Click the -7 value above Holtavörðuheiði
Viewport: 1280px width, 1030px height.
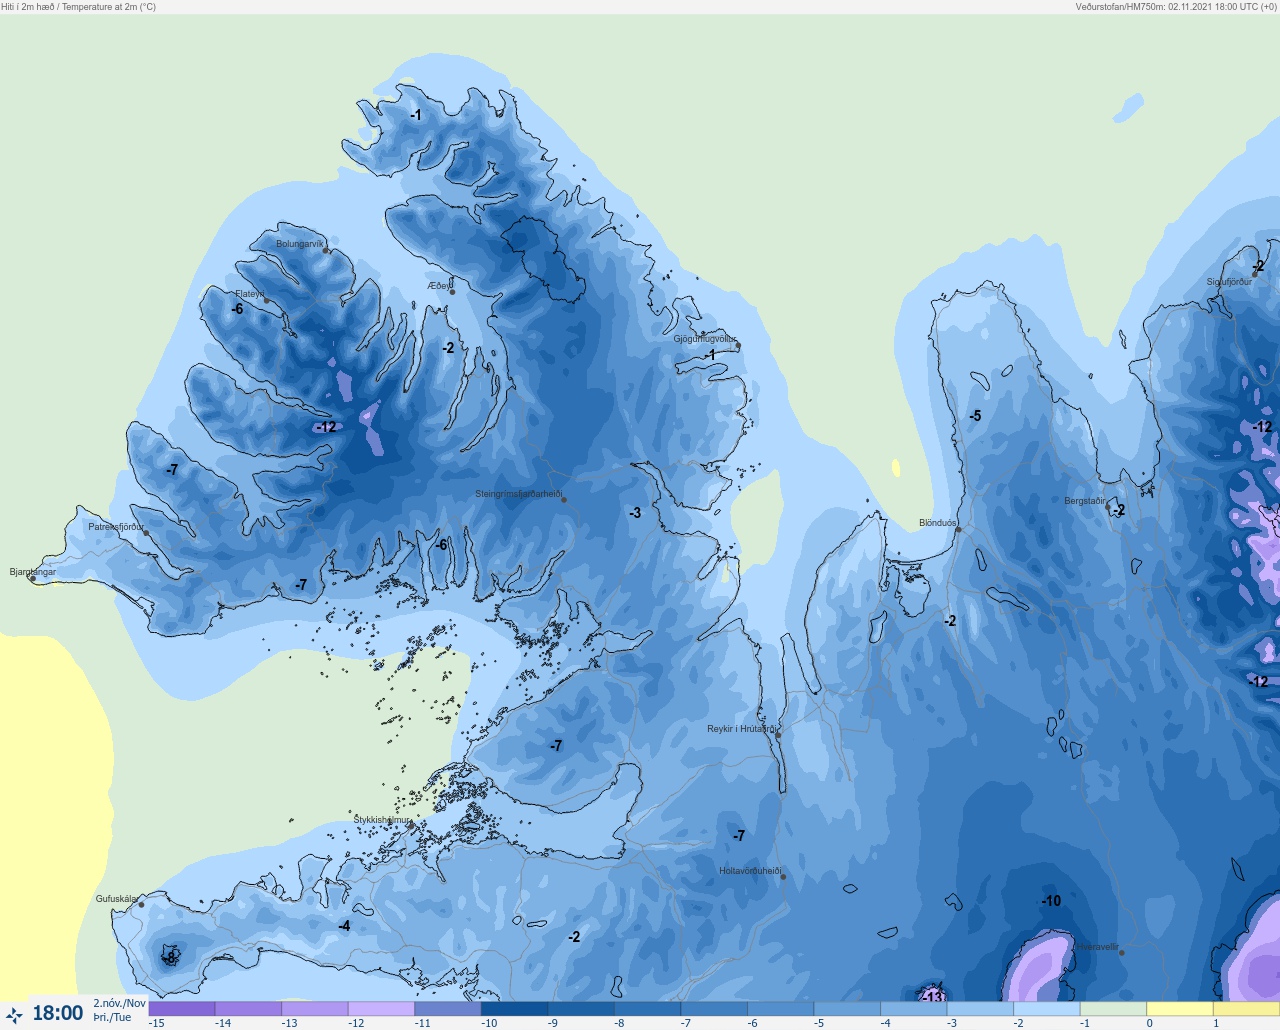738,836
